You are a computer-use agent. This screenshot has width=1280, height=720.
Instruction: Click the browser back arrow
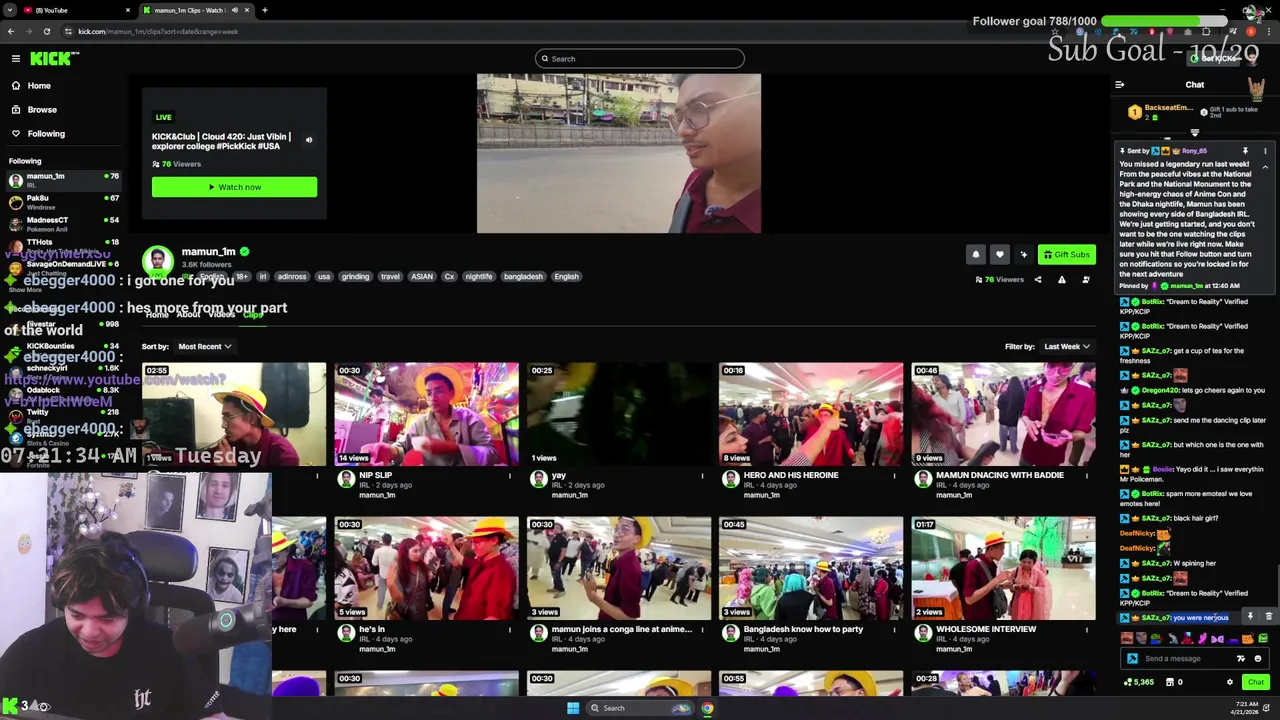point(11,31)
